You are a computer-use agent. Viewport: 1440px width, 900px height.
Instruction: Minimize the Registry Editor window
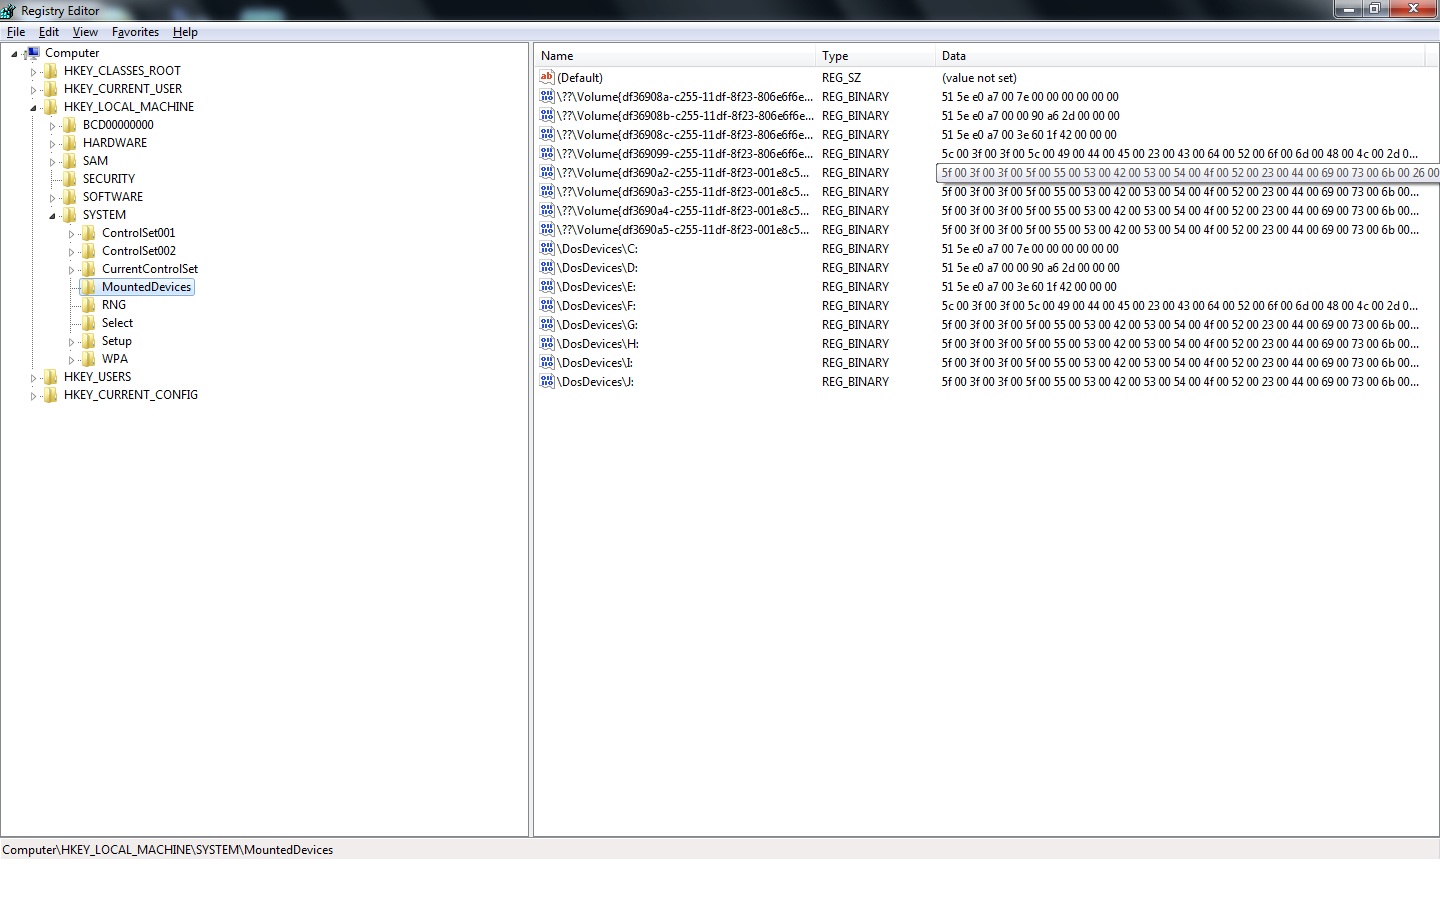tap(1349, 9)
